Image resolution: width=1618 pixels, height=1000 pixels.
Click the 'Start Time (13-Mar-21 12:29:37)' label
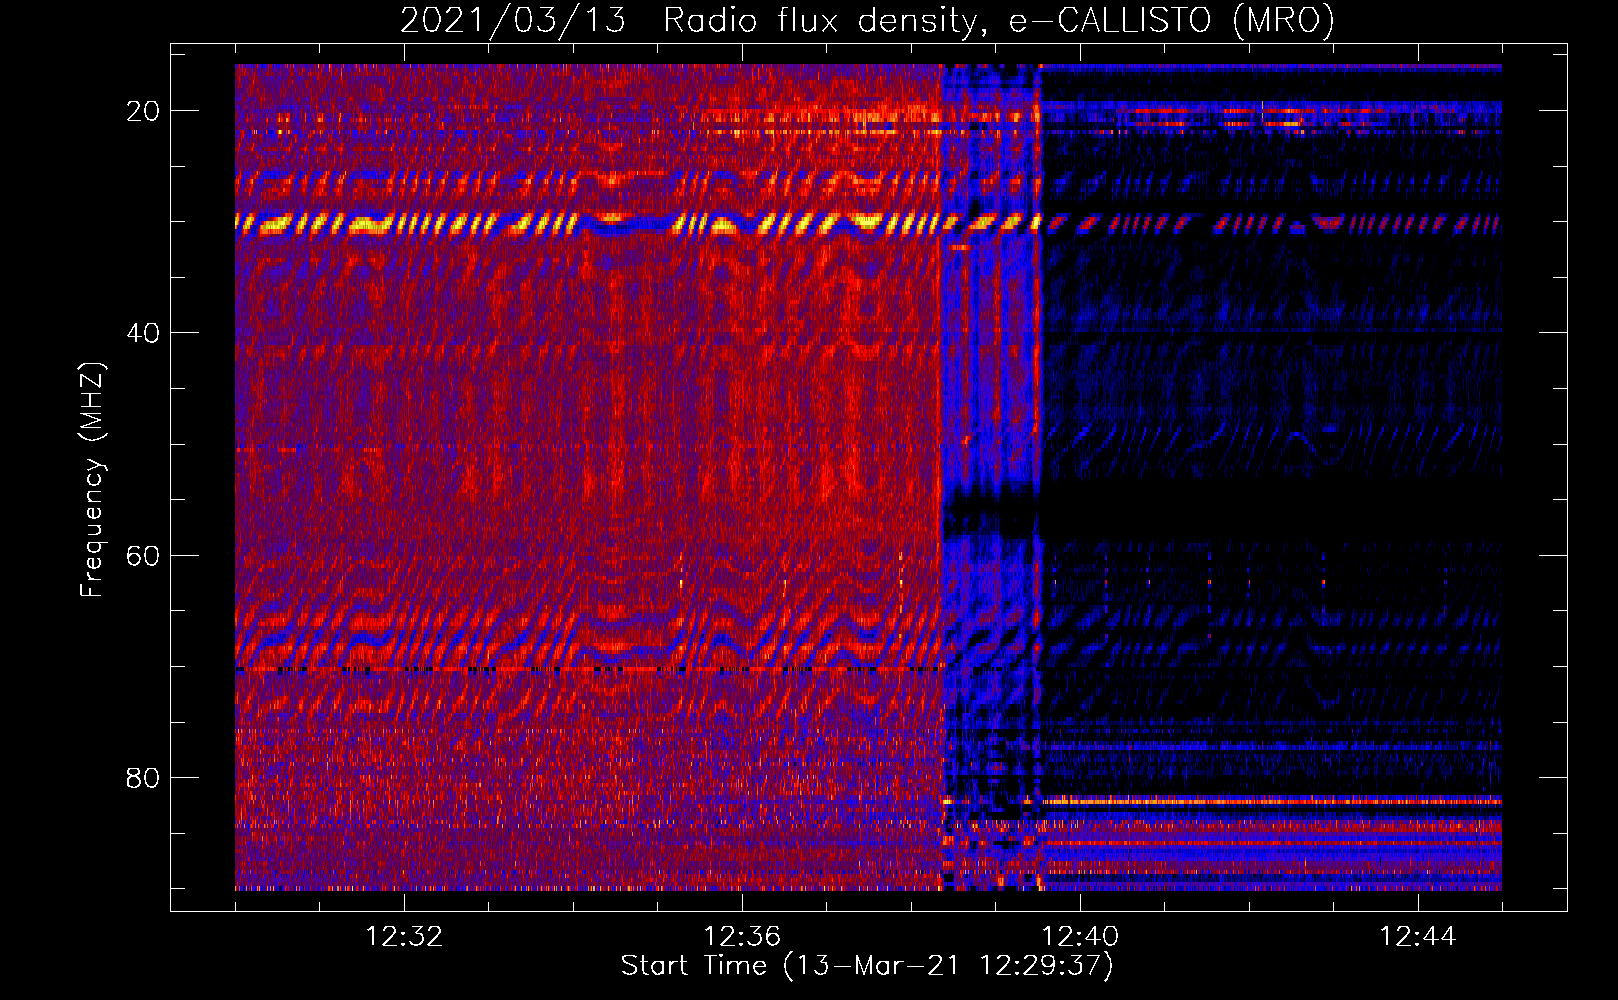867,966
